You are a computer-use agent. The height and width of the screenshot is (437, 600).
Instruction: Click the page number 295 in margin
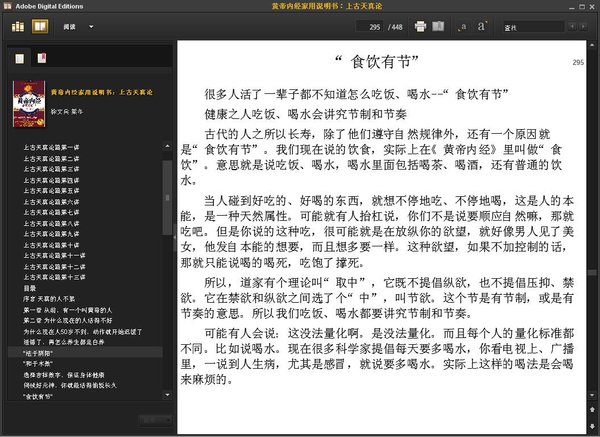(x=578, y=62)
